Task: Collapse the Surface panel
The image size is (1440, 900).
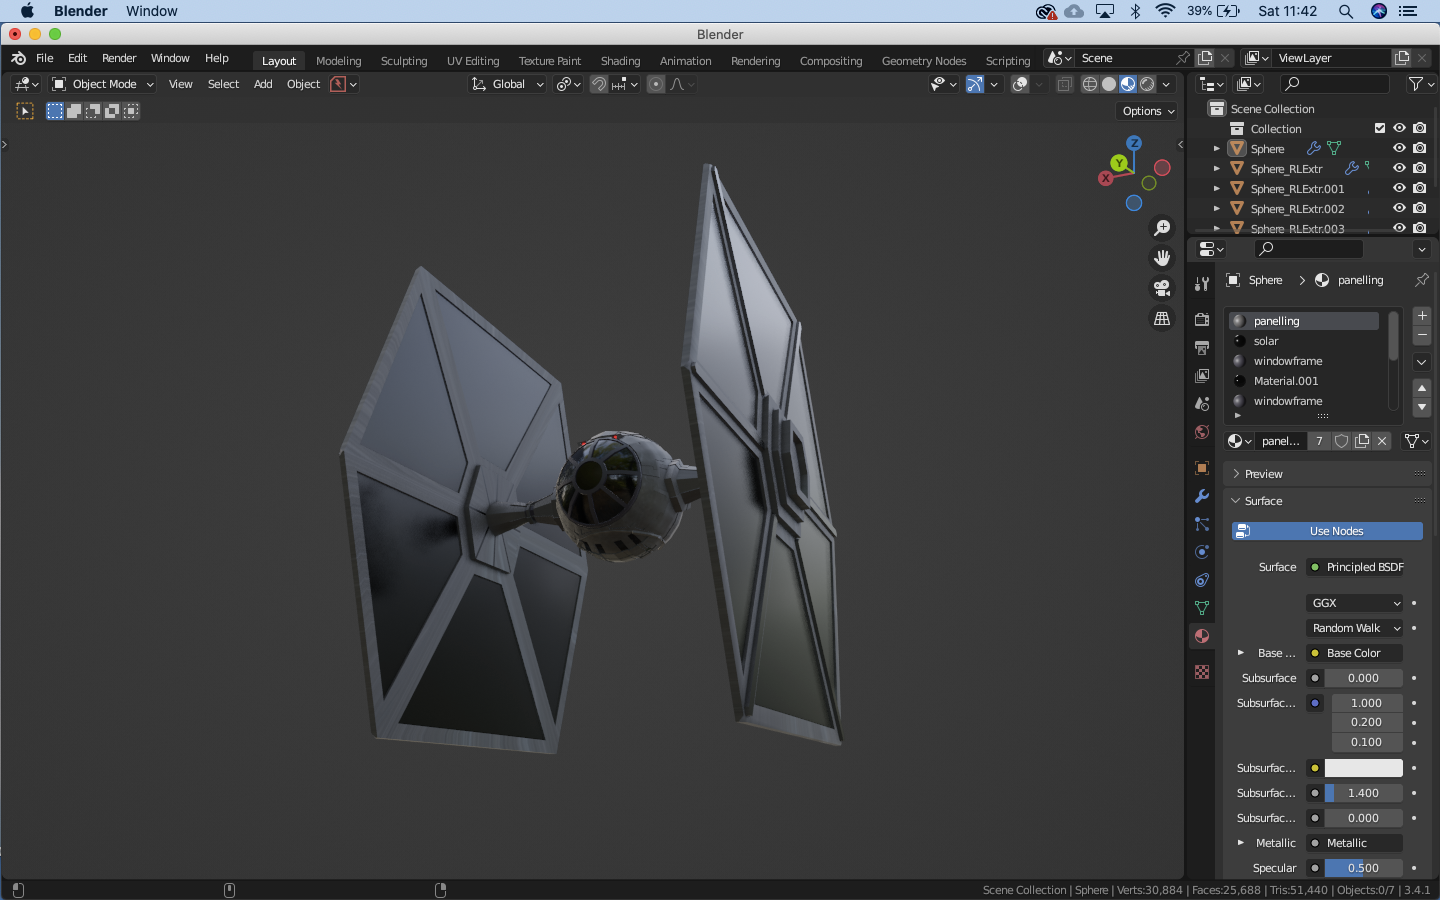Action: pos(1327,501)
